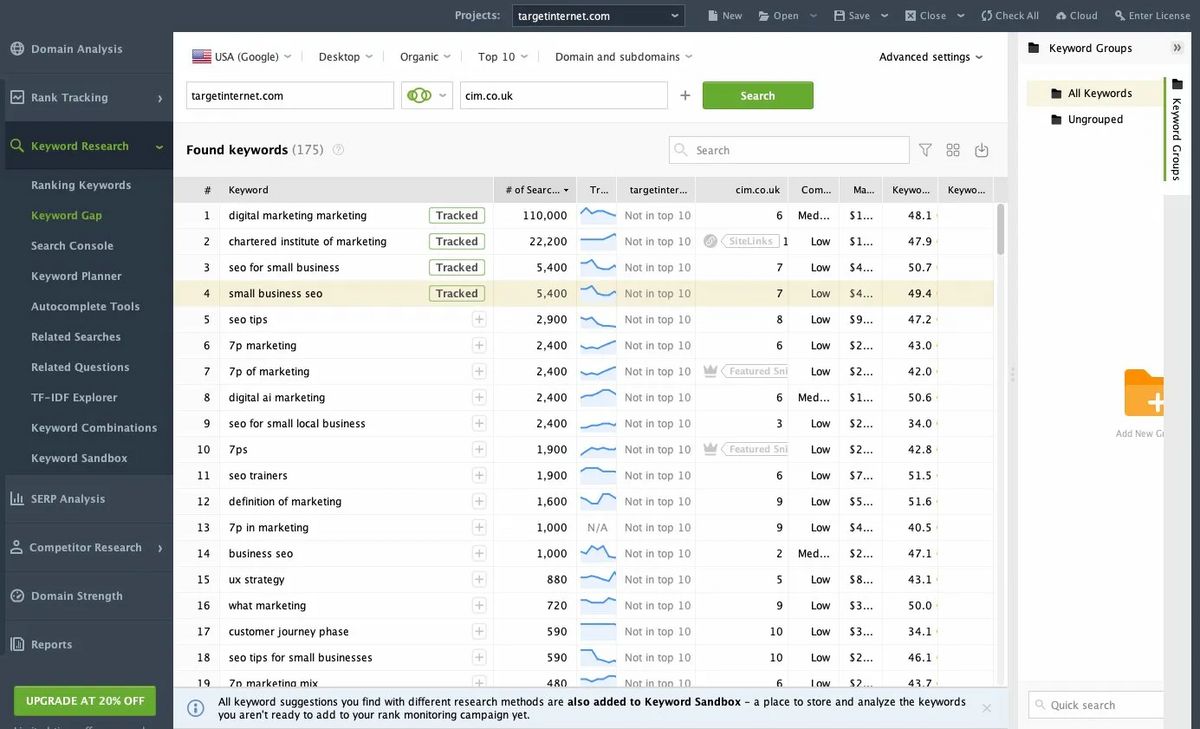1200x729 pixels.
Task: Select Keyword Gap submenu item
Action: pyautogui.click(x=66, y=215)
